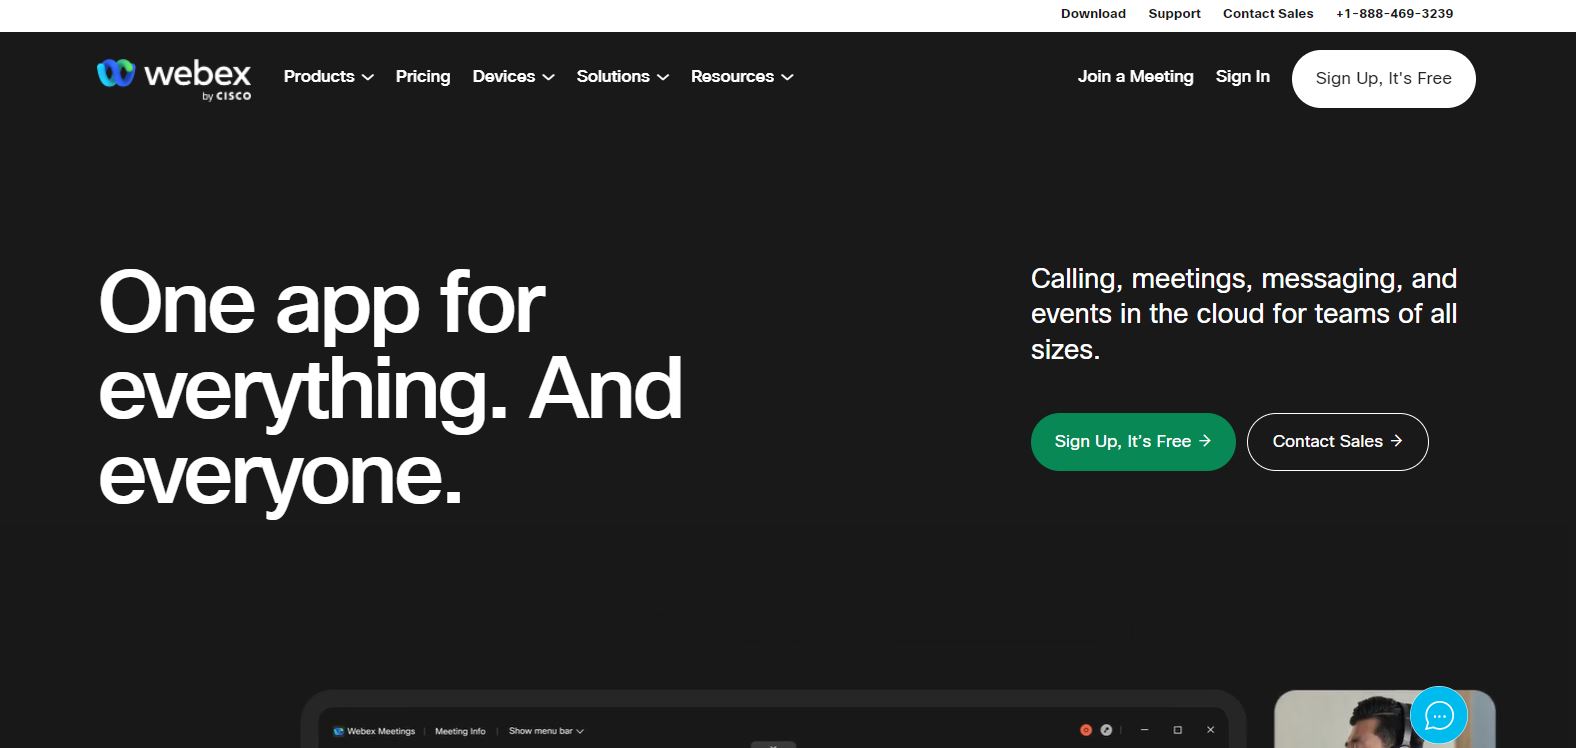This screenshot has width=1576, height=748.
Task: Click Contact Sales in the top bar
Action: pos(1268,14)
